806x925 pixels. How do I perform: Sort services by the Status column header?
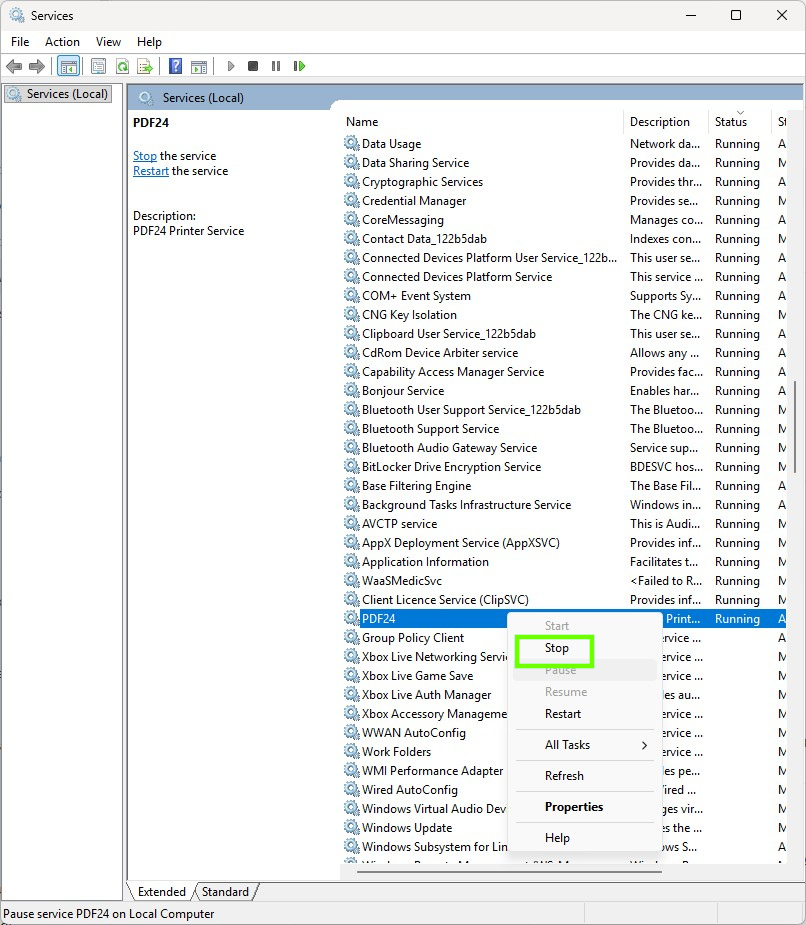pyautogui.click(x=731, y=122)
